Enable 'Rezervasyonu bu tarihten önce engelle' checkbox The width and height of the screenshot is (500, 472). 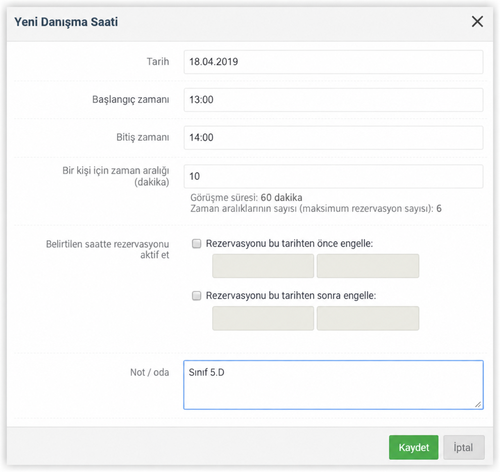pyautogui.click(x=196, y=244)
